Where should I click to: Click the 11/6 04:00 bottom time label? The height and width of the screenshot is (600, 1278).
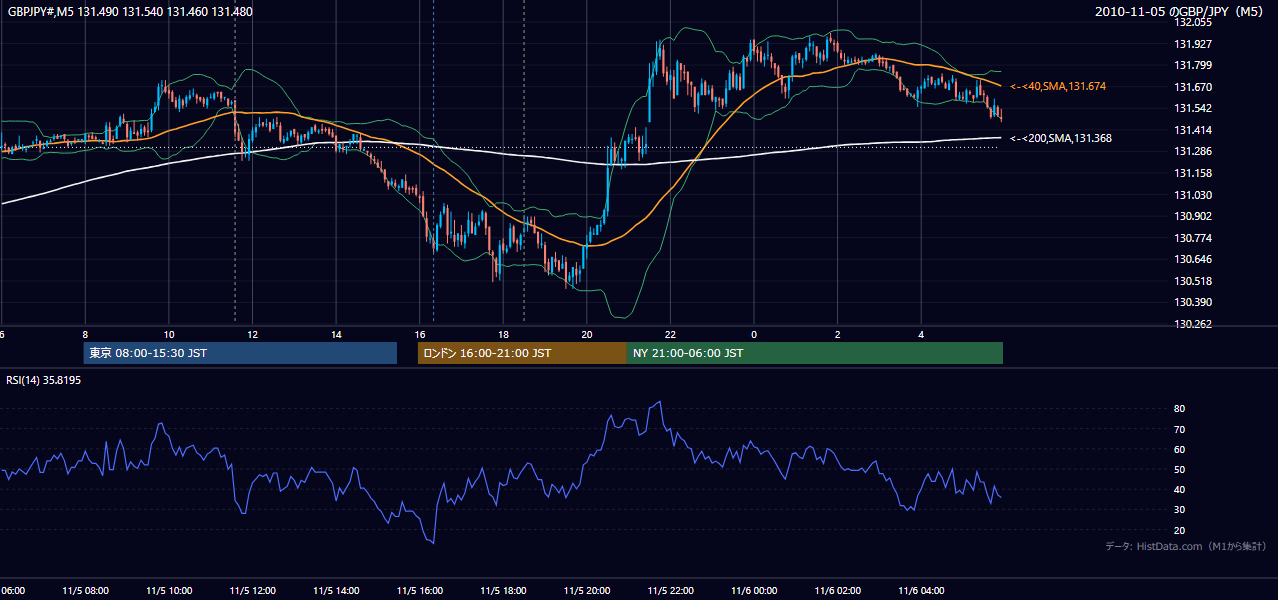tap(921, 591)
